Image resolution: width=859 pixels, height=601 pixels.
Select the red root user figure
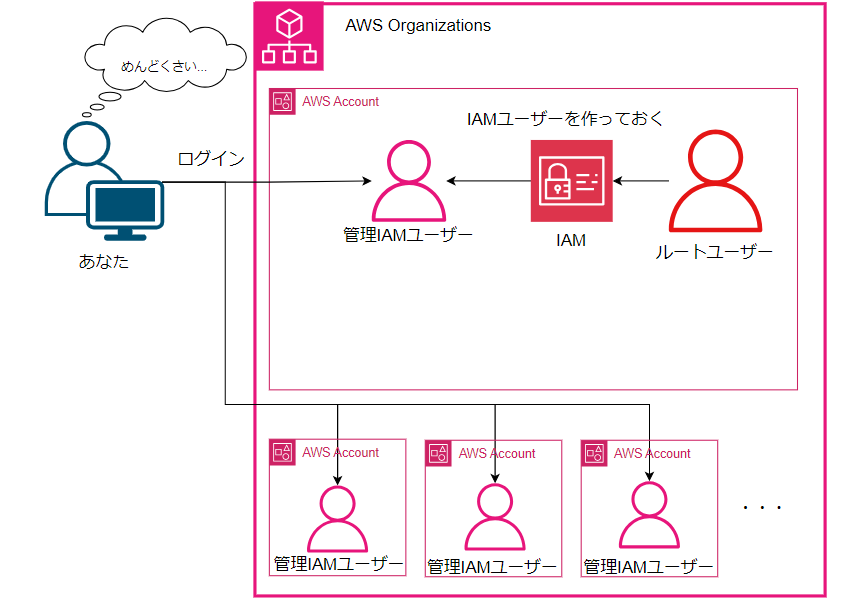[x=715, y=181]
